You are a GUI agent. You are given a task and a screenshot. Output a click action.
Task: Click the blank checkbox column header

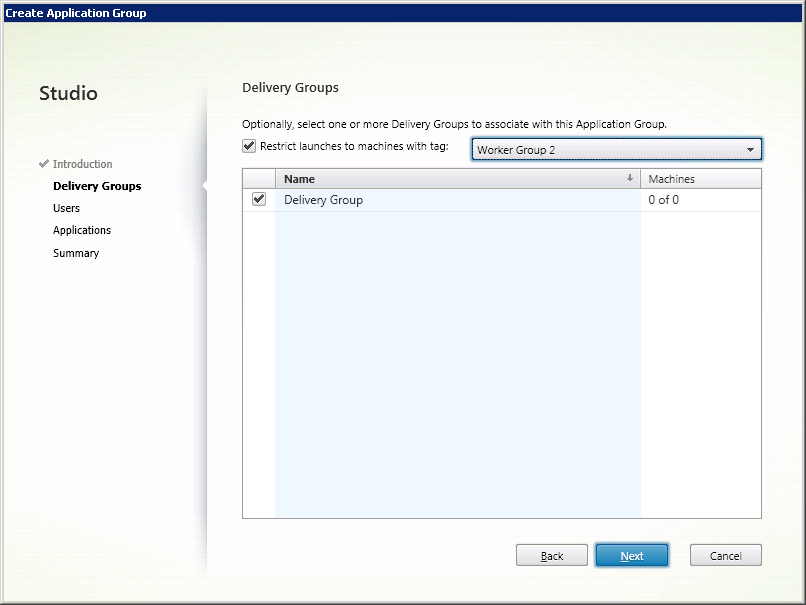[259, 179]
